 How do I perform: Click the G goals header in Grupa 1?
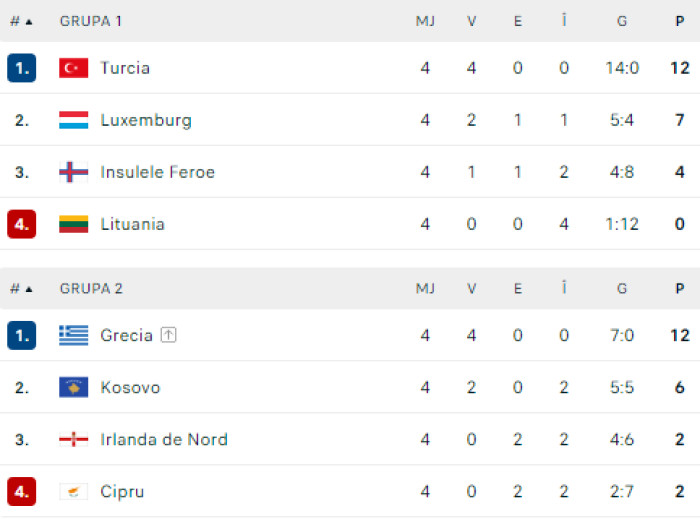click(x=622, y=21)
